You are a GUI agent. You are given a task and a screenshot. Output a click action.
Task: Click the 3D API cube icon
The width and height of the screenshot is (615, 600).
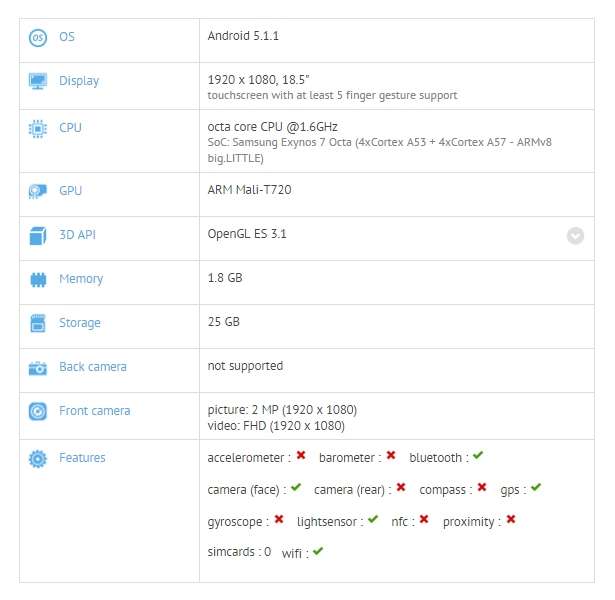click(38, 236)
